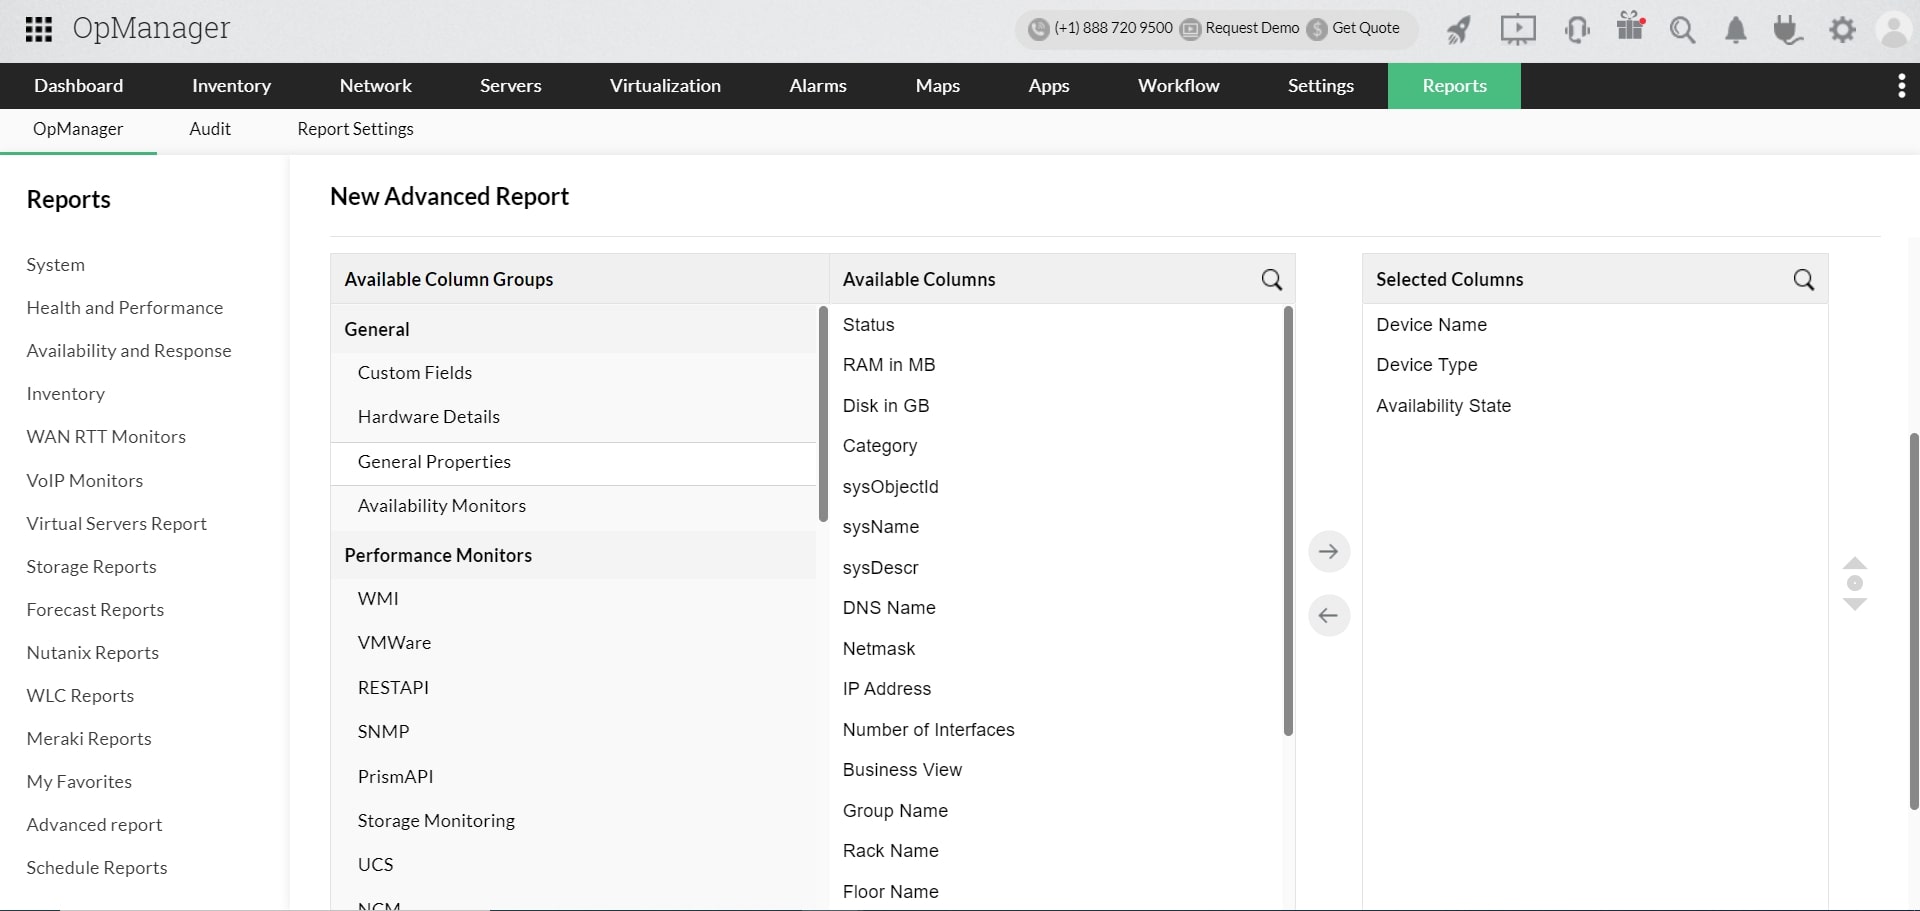The height and width of the screenshot is (911, 1920).
Task: Open the Workflow menu
Action: [1179, 85]
